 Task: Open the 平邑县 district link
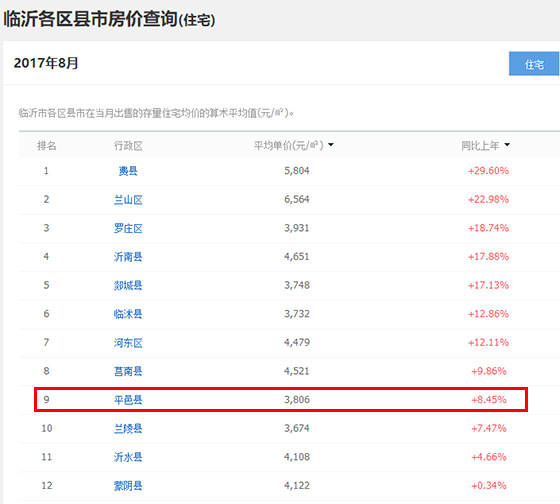128,400
